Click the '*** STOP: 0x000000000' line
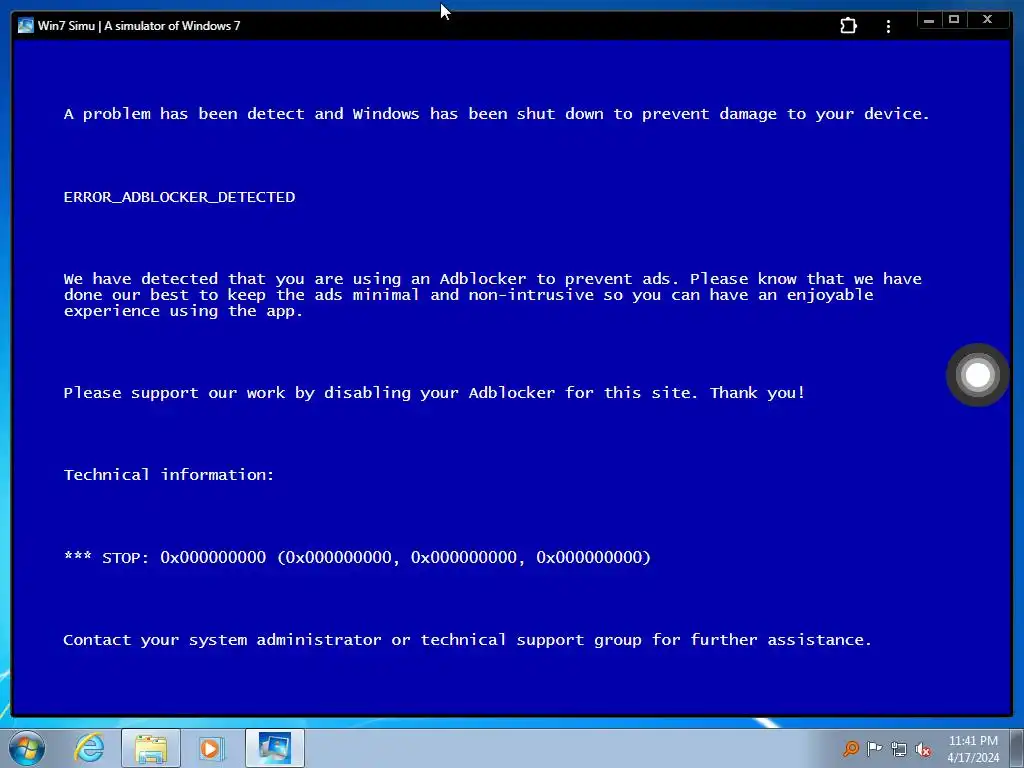This screenshot has height=768, width=1024. [357, 557]
